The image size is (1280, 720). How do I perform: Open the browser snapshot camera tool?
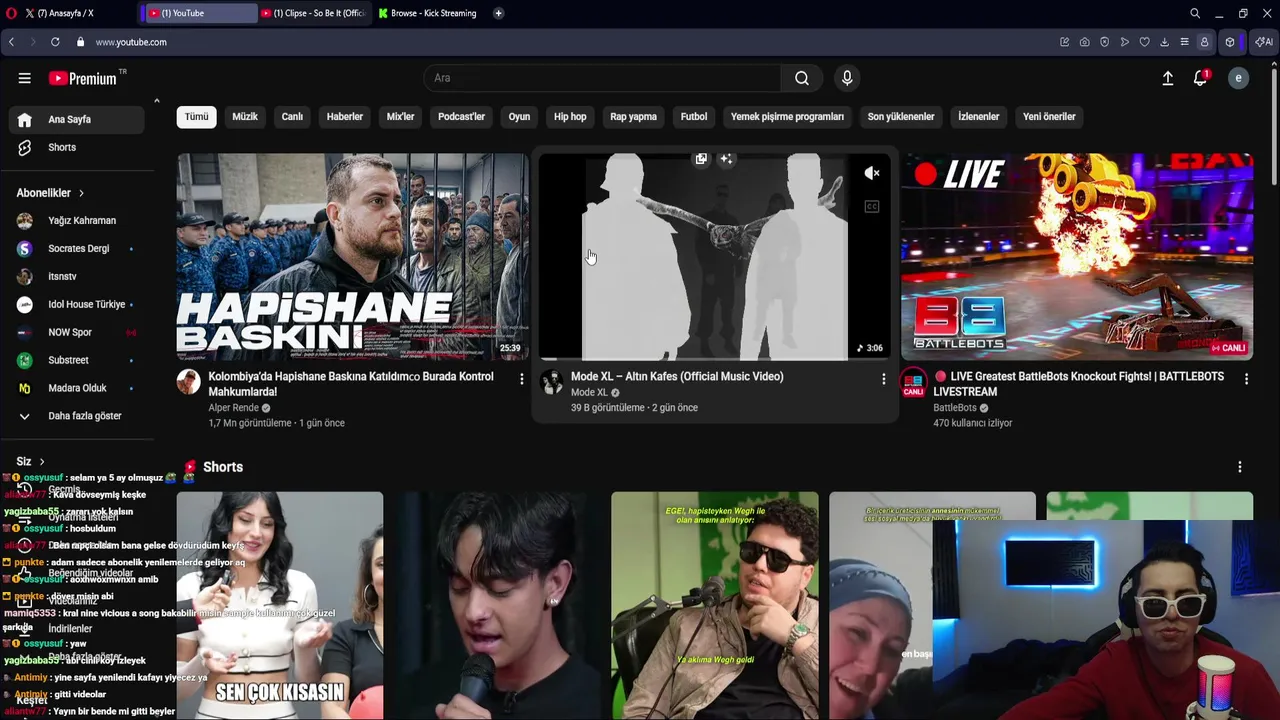click(1084, 42)
